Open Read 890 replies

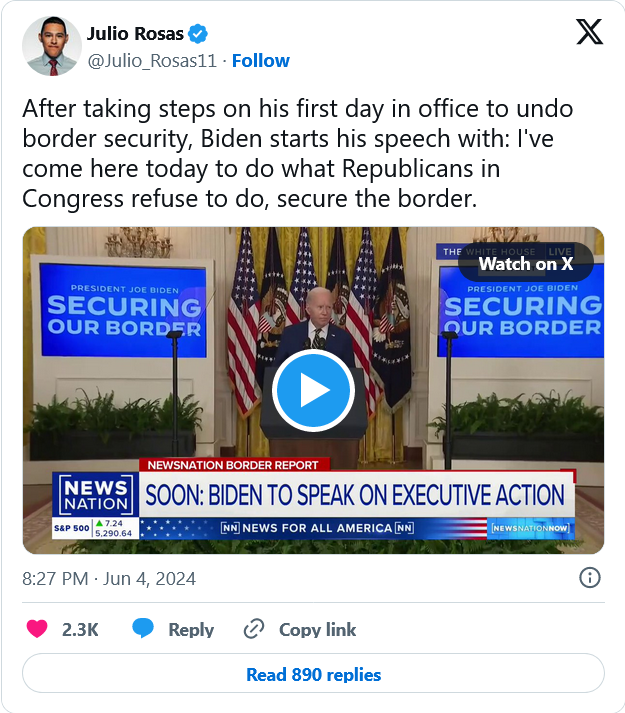click(313, 673)
